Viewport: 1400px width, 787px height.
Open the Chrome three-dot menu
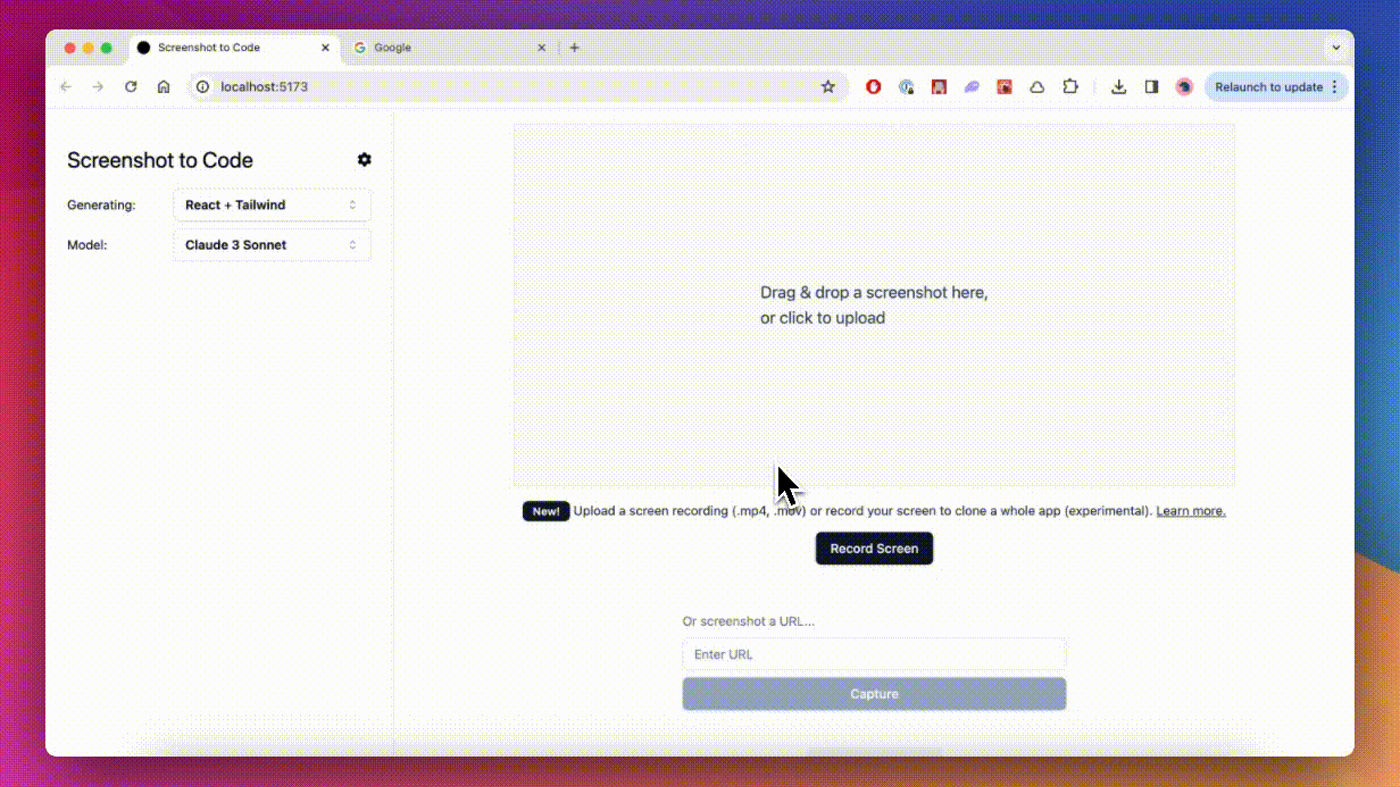coord(1334,87)
